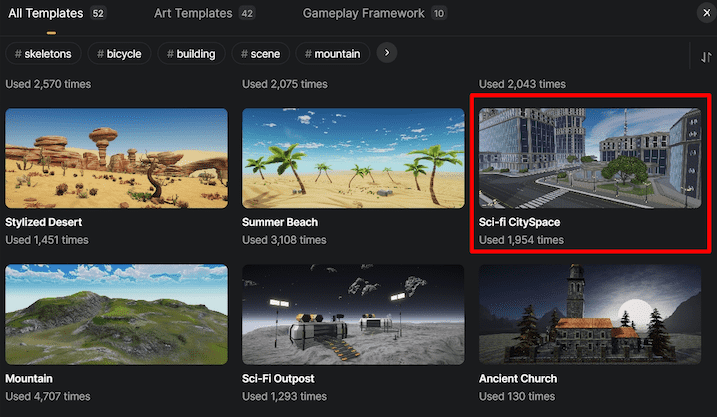717x417 pixels.
Task: Click the Stylized Desert title text
Action: [x=44, y=221]
